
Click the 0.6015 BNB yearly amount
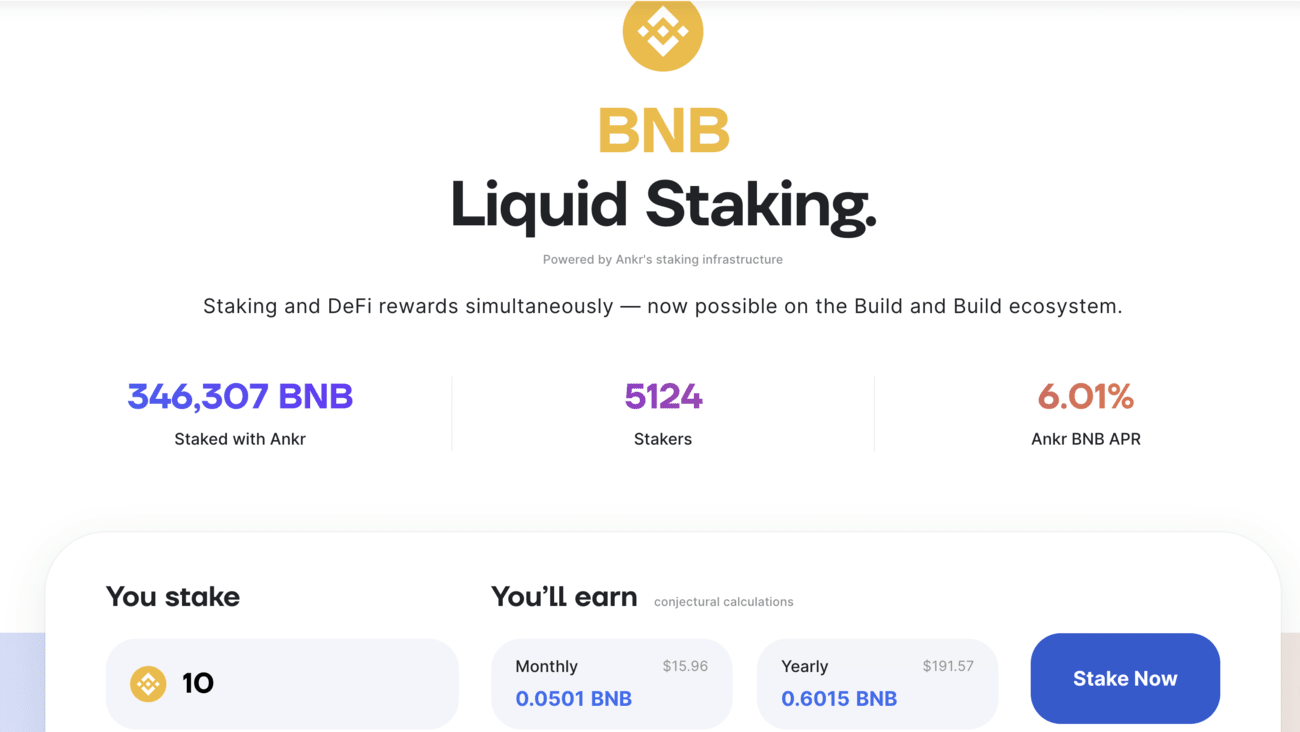tap(839, 699)
